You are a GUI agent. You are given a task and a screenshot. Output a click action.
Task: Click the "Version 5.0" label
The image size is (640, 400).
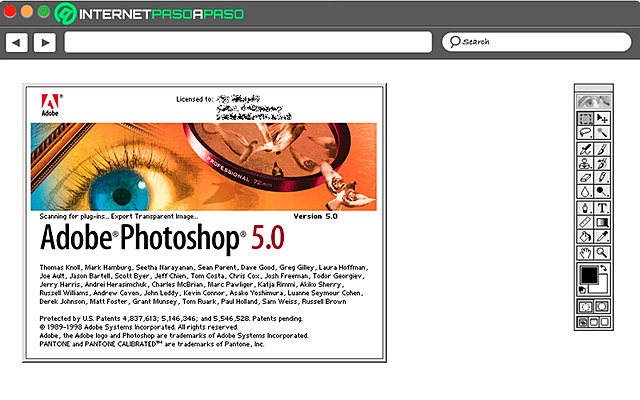click(316, 216)
